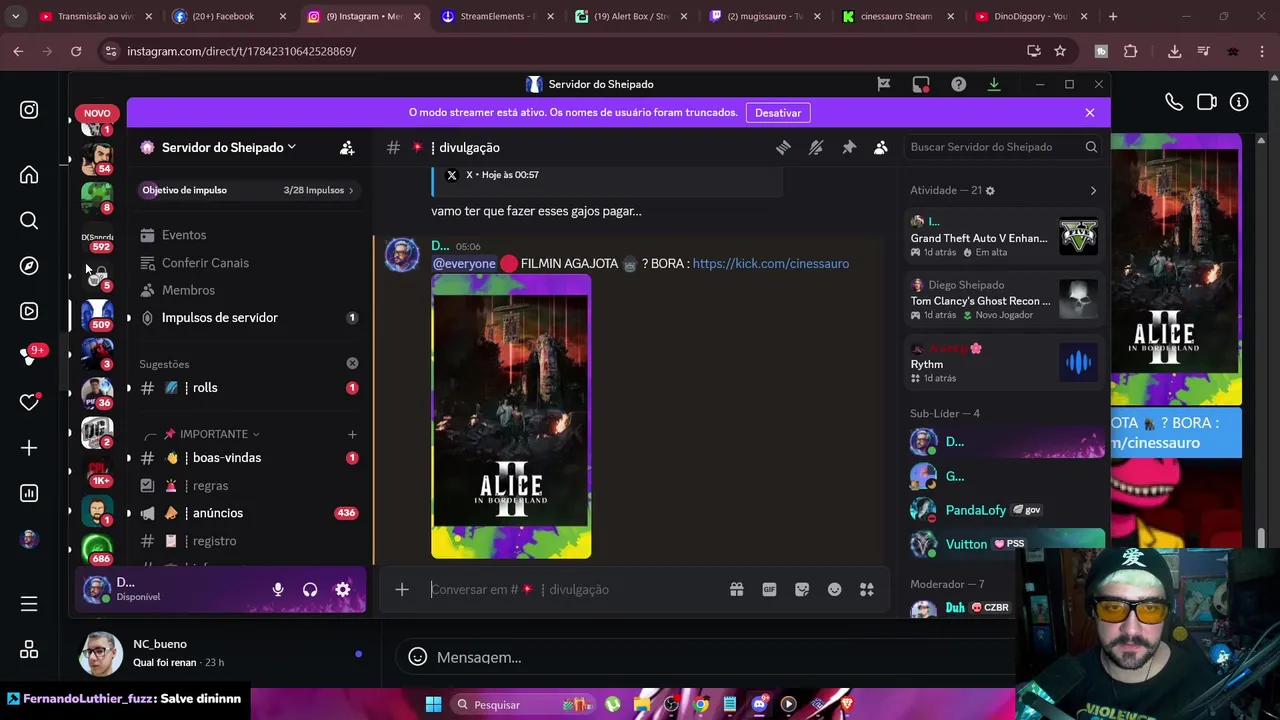1280x720 pixels.
Task: Open Discord help question mark icon
Action: [959, 84]
